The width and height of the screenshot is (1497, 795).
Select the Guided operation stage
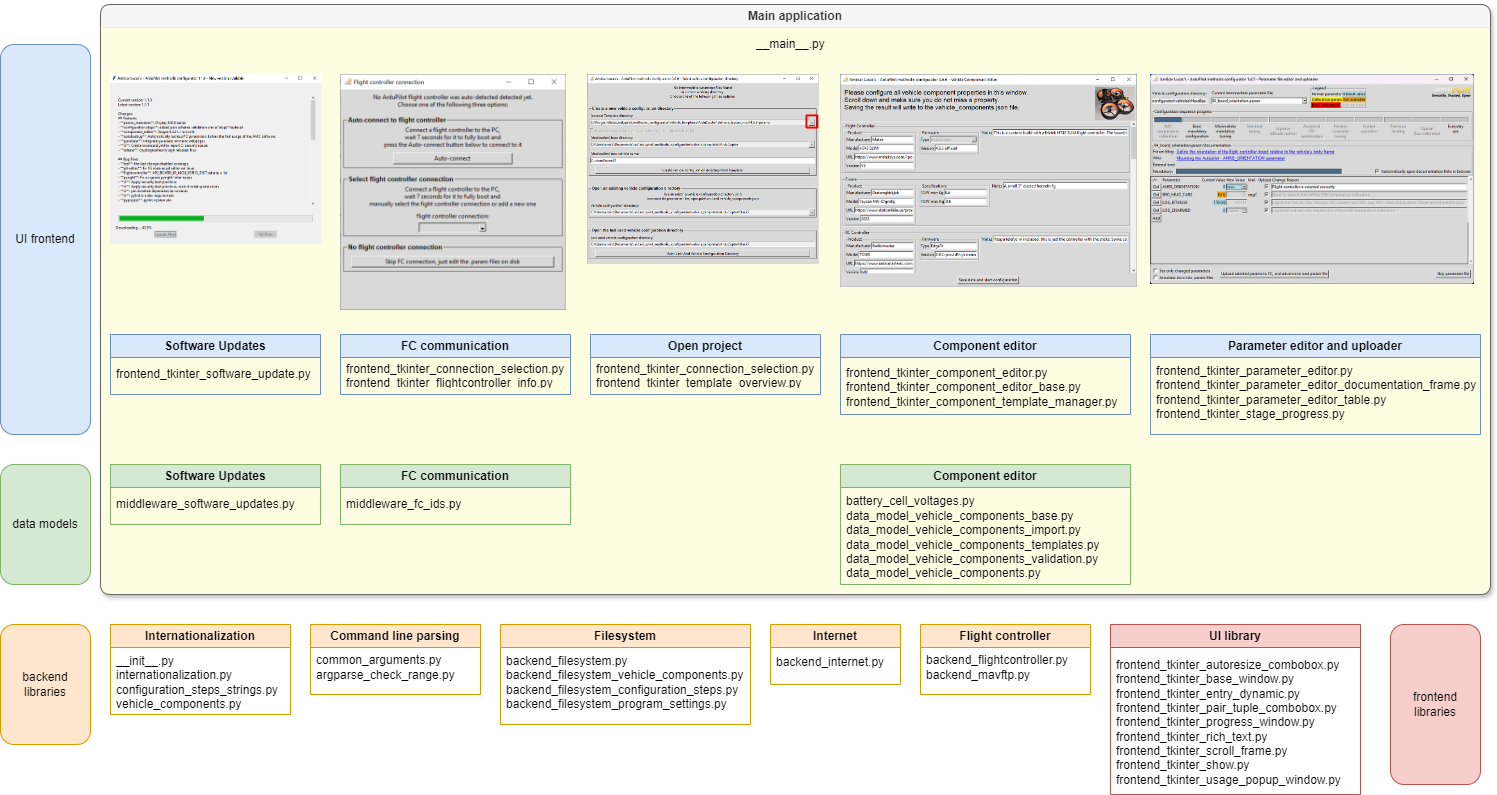coord(1369,129)
